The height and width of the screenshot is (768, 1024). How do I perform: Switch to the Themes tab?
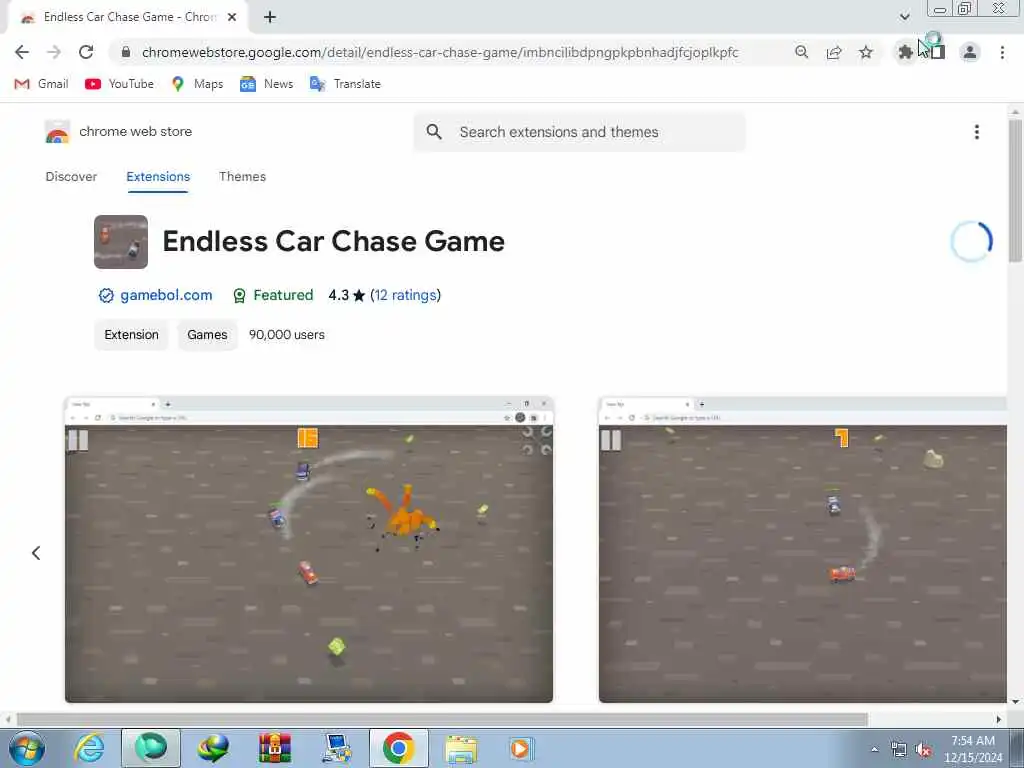tap(242, 176)
